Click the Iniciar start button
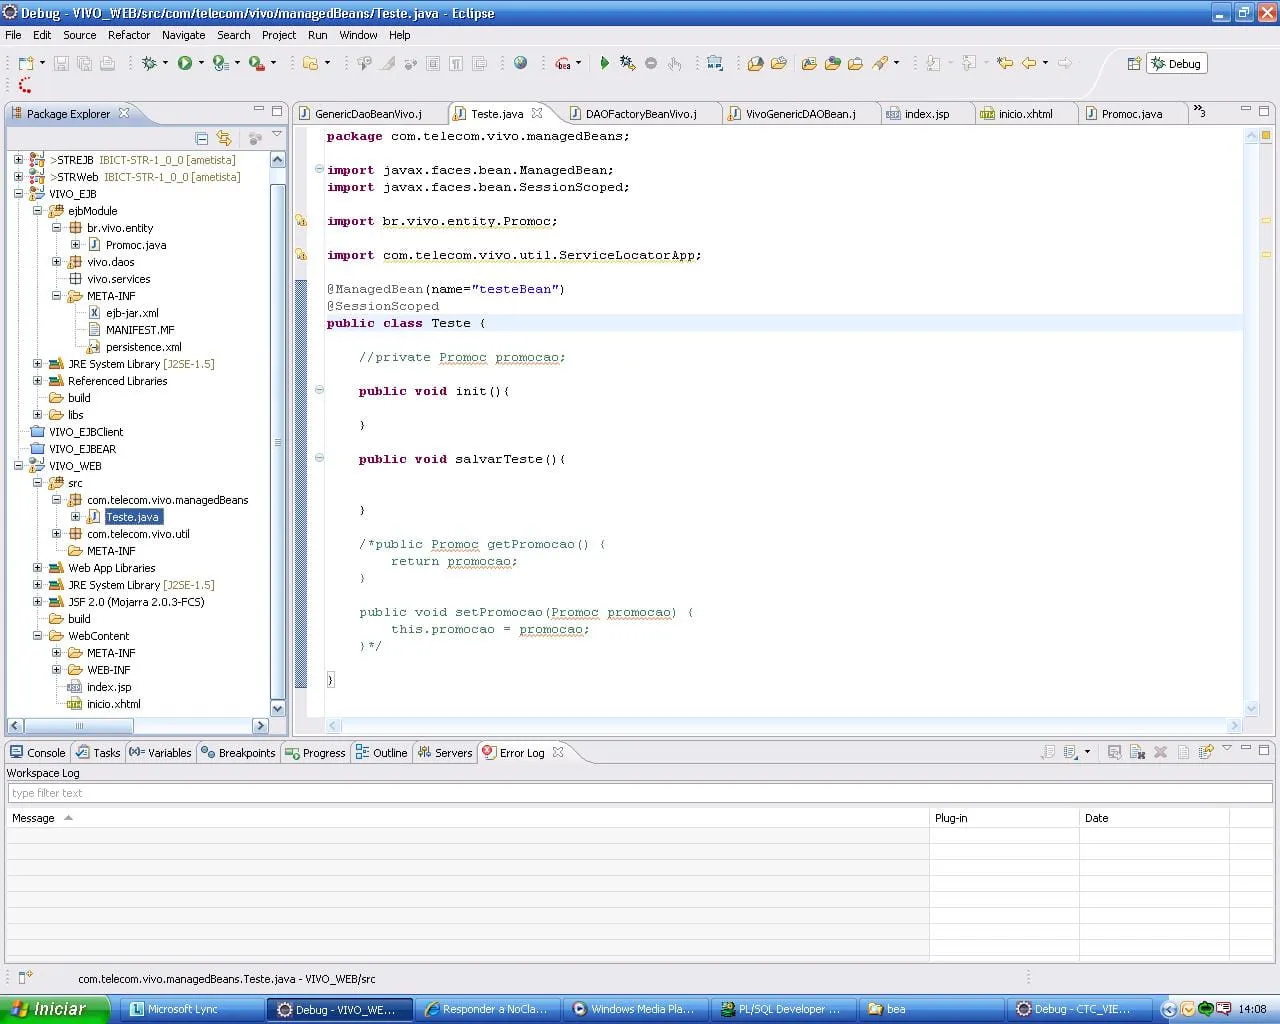 50,1009
